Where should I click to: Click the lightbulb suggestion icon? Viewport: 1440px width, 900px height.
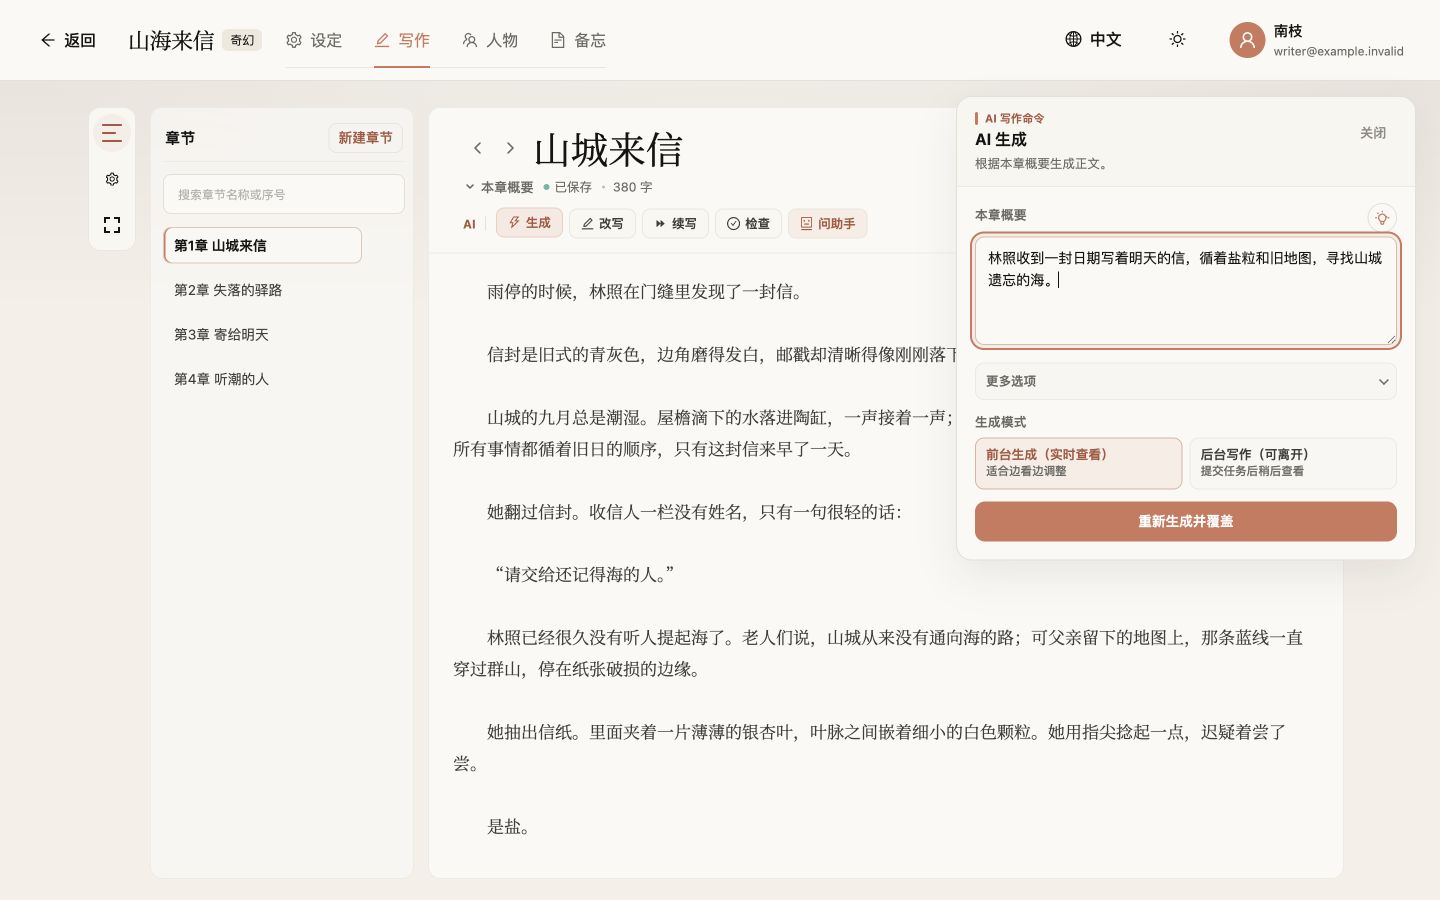[1382, 217]
